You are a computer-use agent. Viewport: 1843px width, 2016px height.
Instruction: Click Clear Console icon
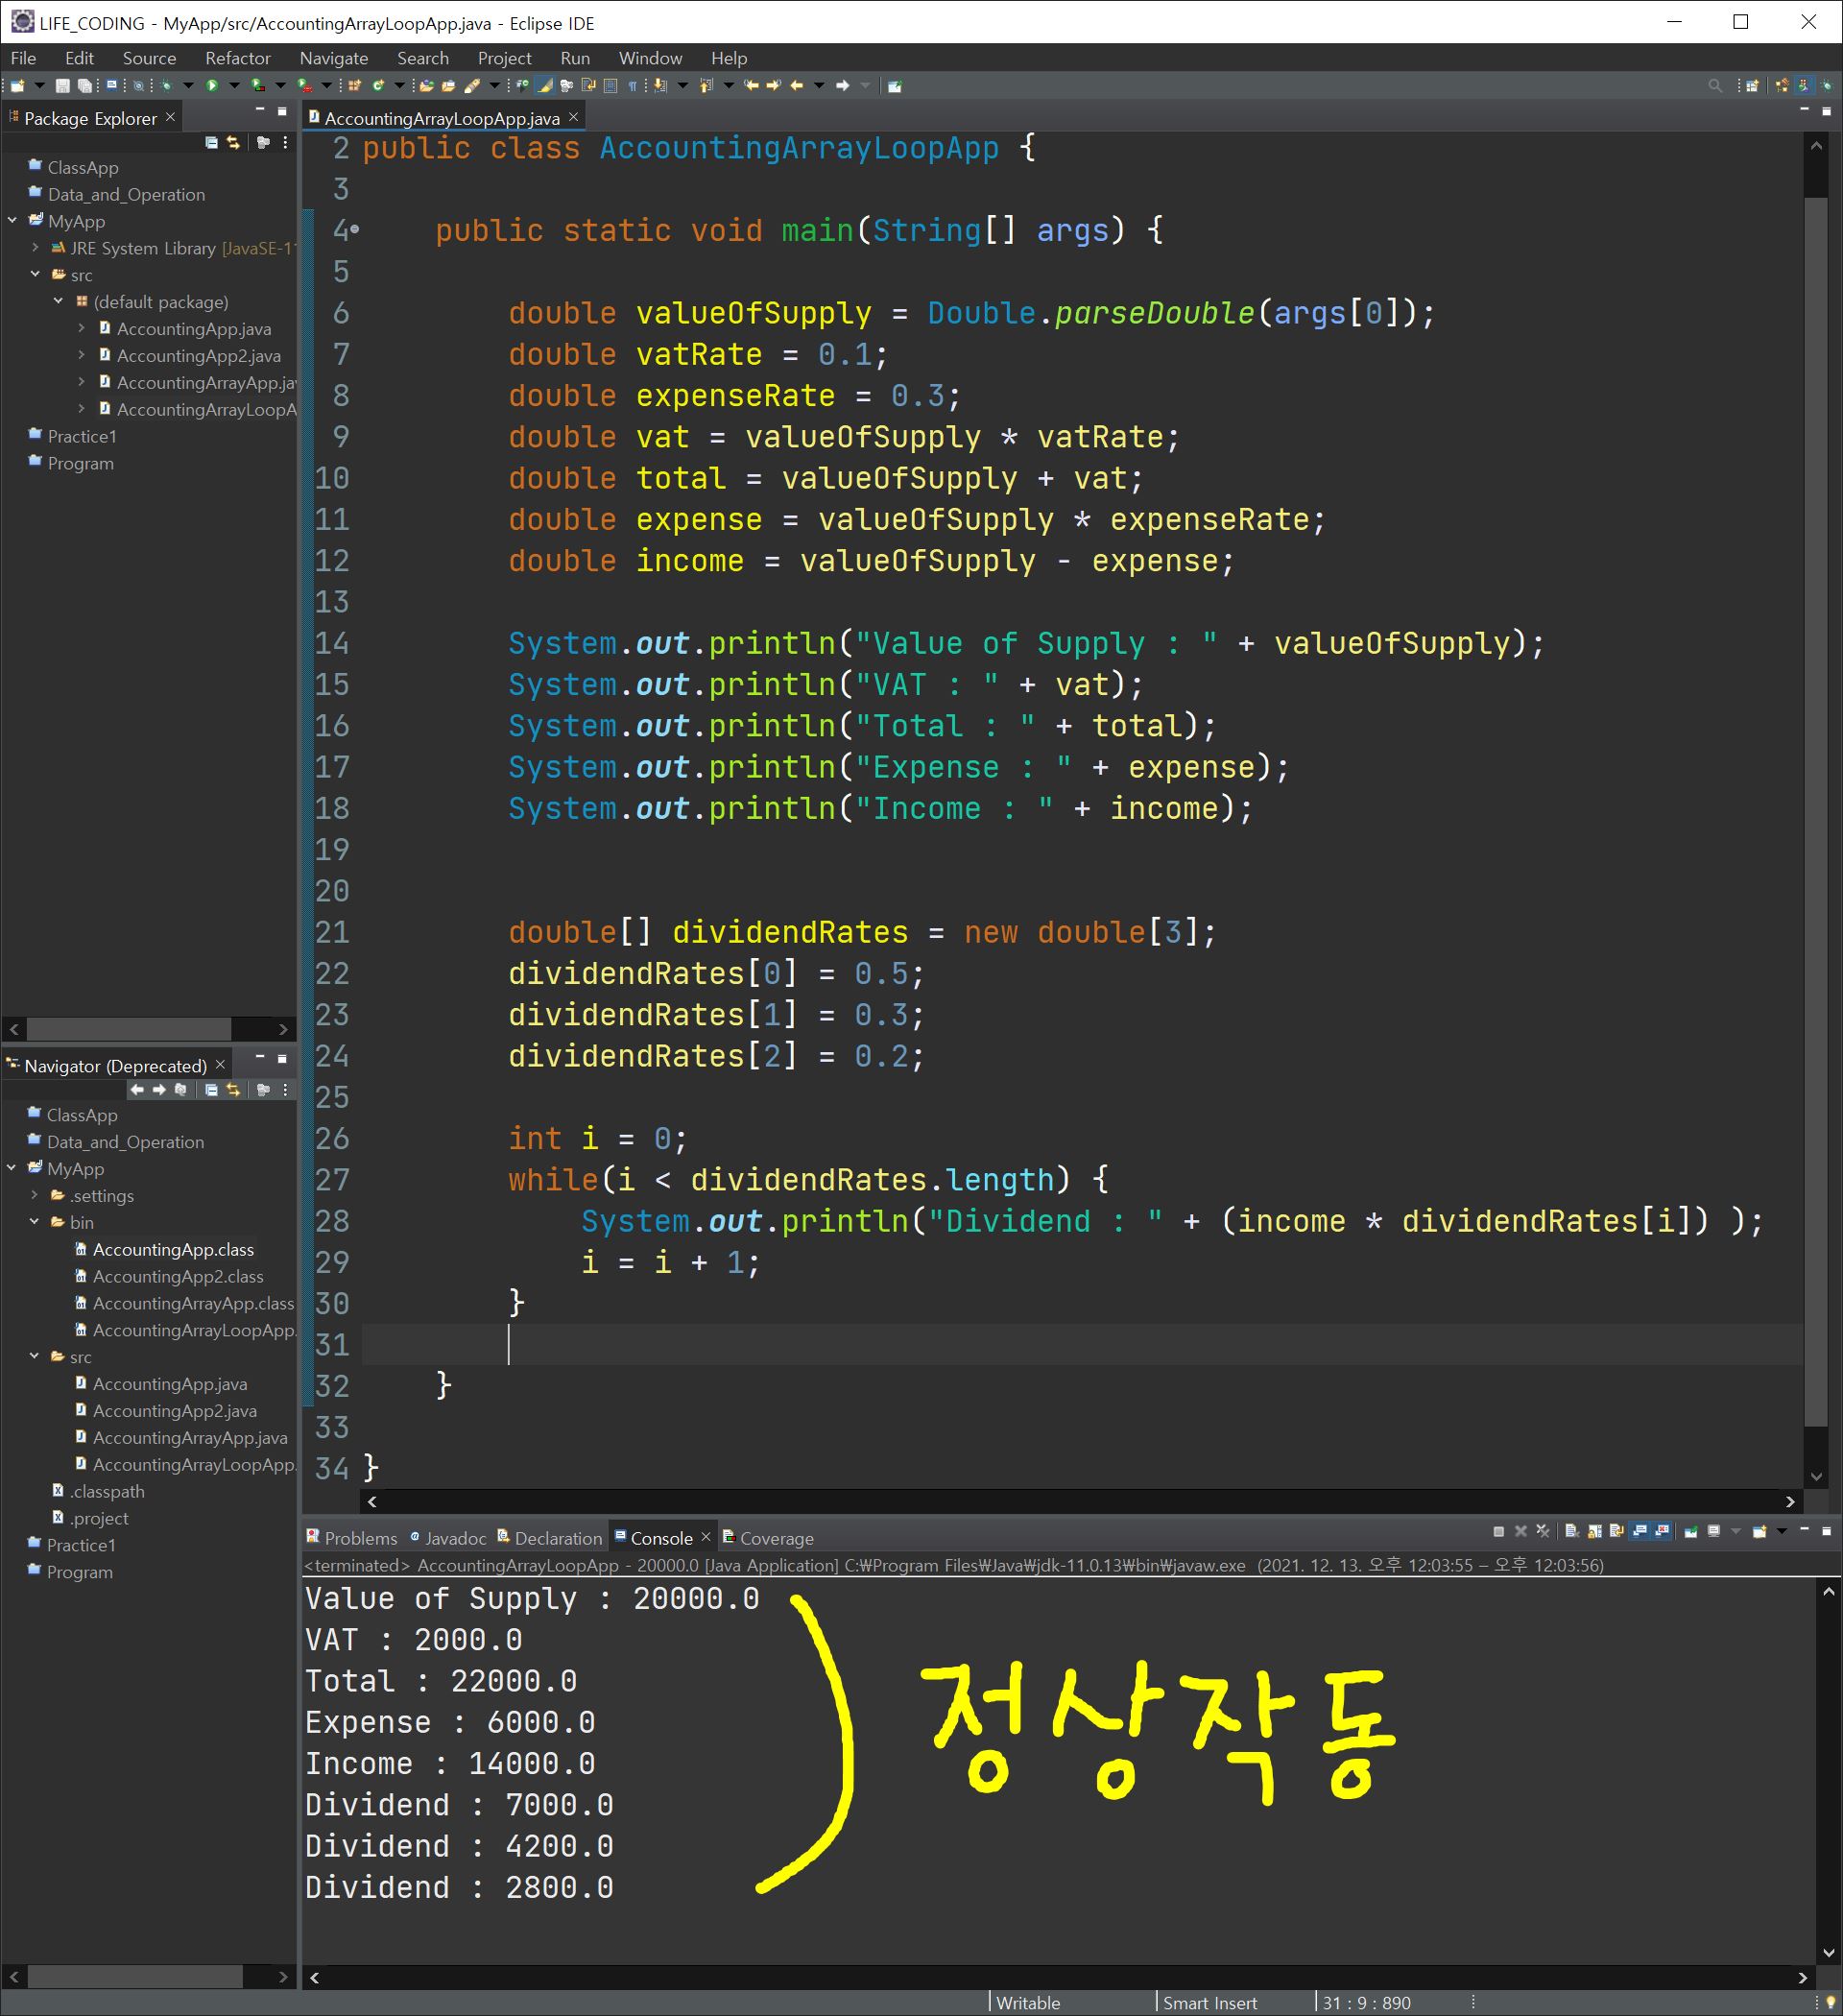click(1572, 1531)
